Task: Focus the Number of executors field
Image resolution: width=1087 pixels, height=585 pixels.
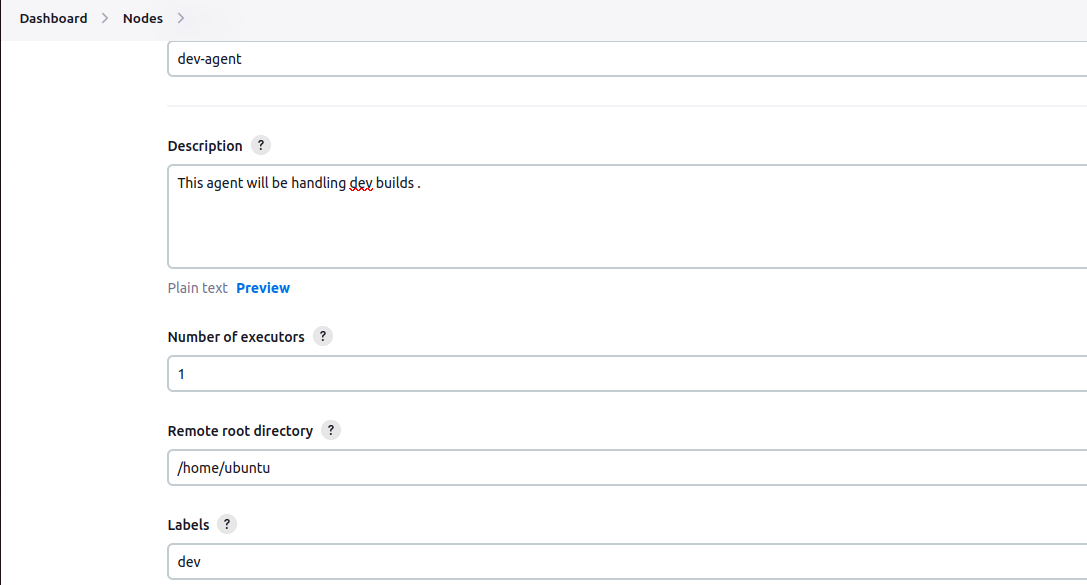Action: pyautogui.click(x=627, y=374)
